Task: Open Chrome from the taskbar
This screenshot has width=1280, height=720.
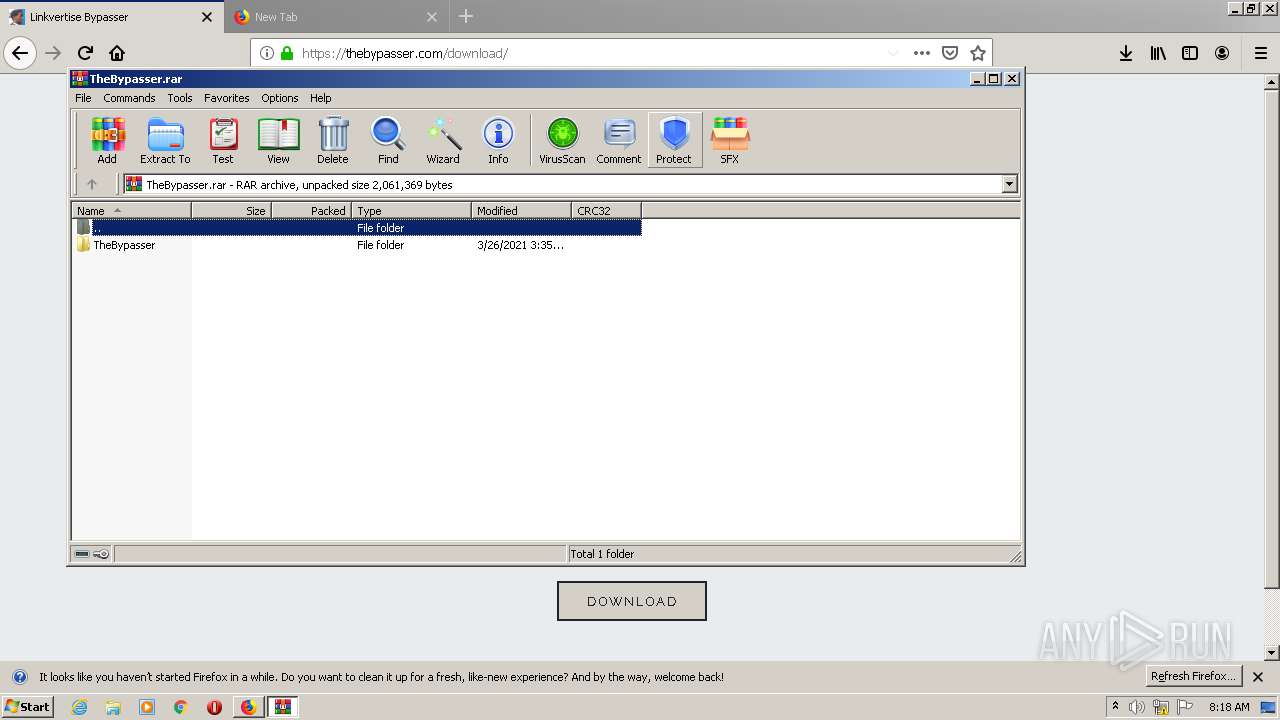Action: point(180,707)
